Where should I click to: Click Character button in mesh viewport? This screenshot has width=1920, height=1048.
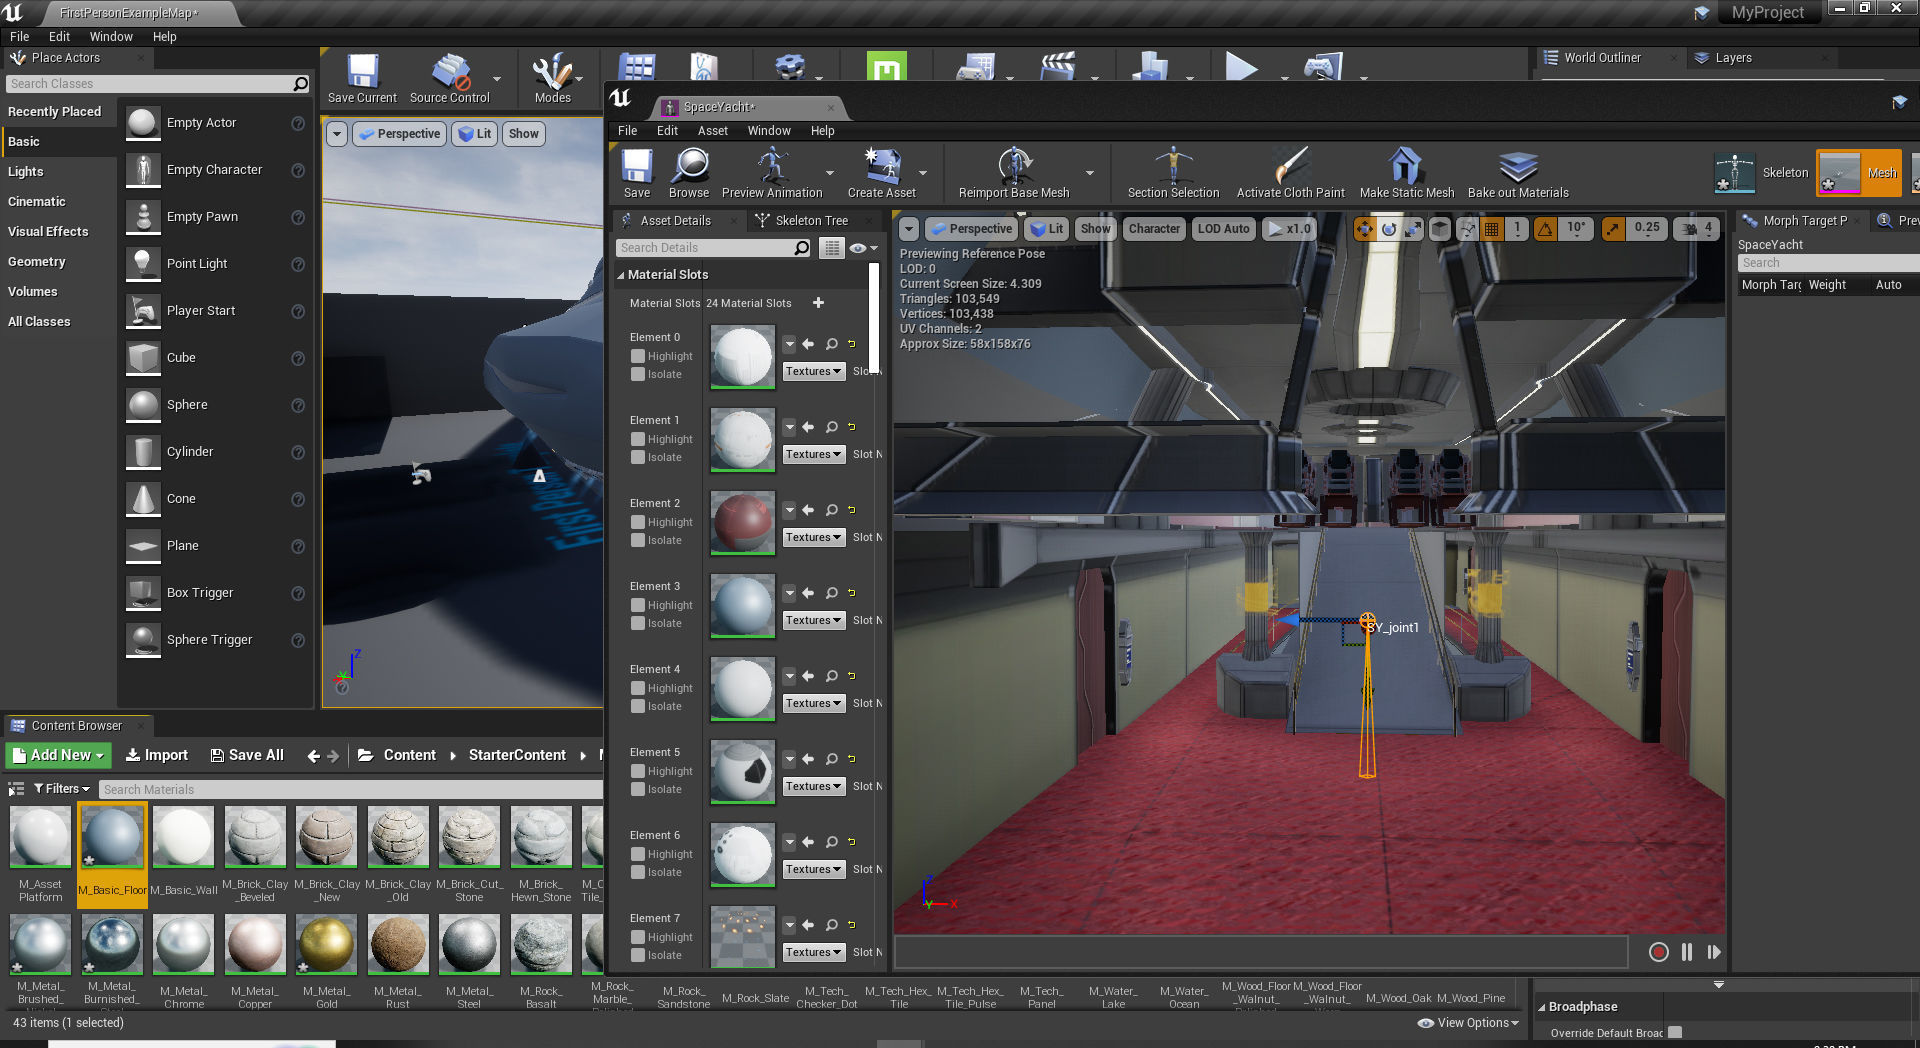(x=1154, y=229)
